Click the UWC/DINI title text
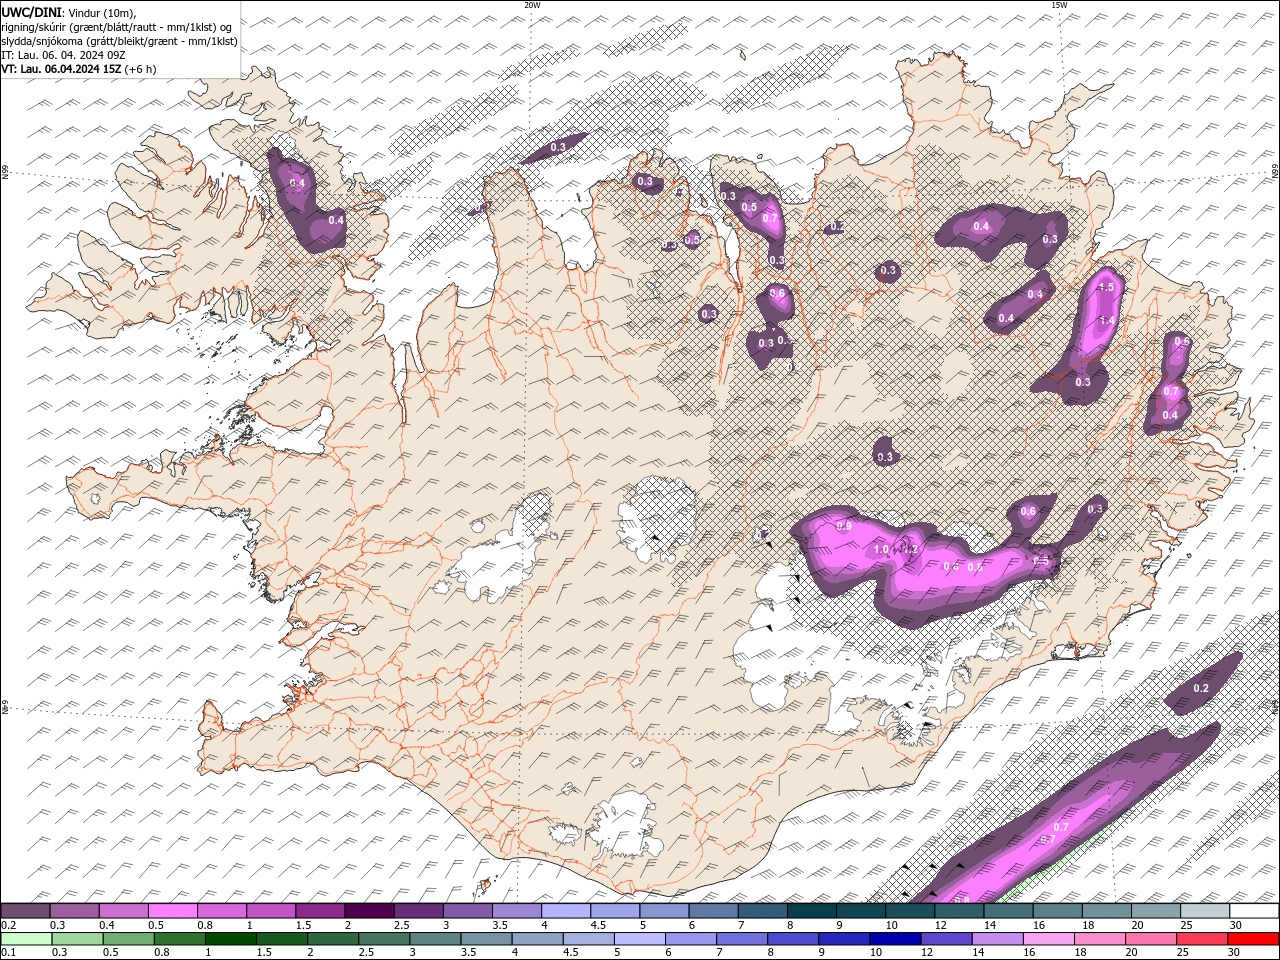This screenshot has height=960, width=1280. tap(31, 12)
